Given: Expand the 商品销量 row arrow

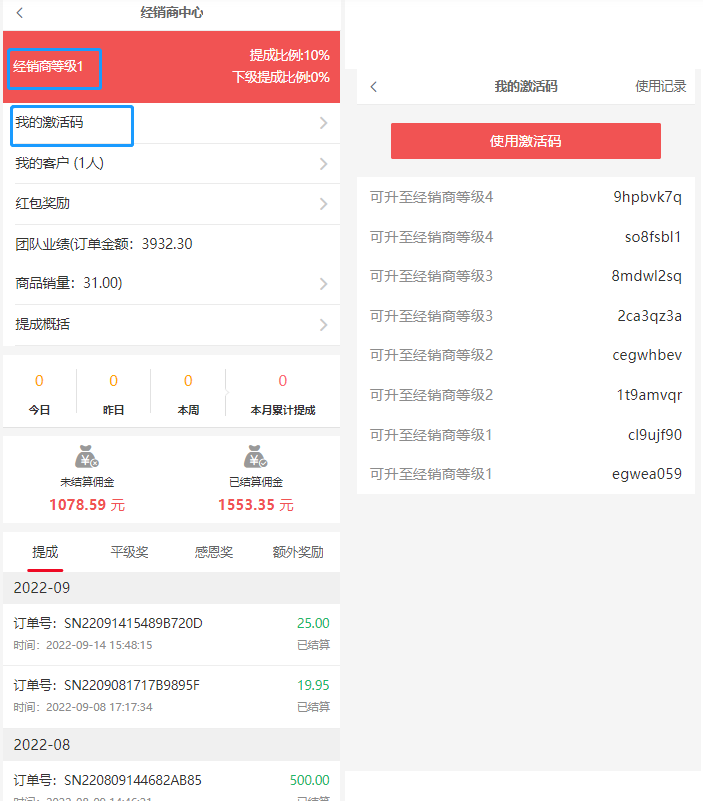Looking at the screenshot, I should [323, 284].
